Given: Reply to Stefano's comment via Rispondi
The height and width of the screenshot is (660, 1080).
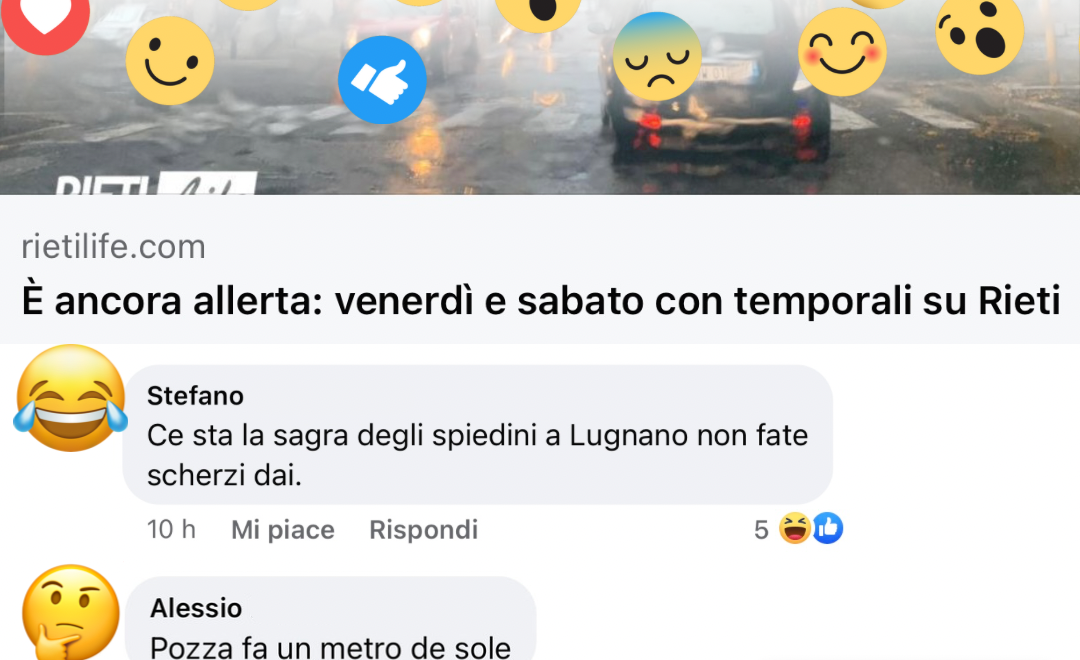Looking at the screenshot, I should coord(424,530).
